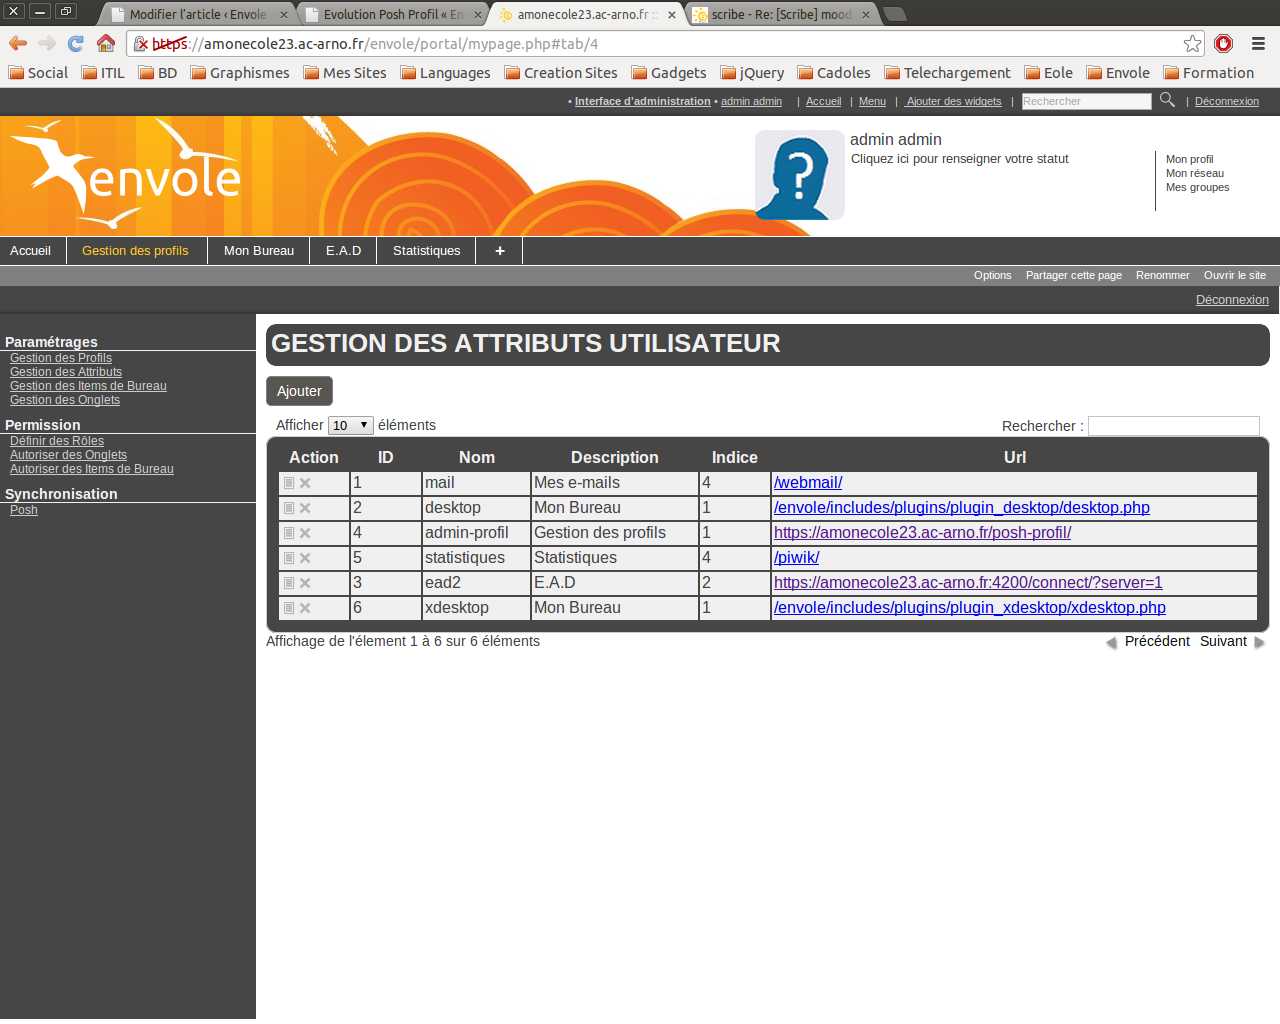Click the delete icon for xdesktop row
Viewport: 1280px width, 1024px height.
(x=305, y=608)
